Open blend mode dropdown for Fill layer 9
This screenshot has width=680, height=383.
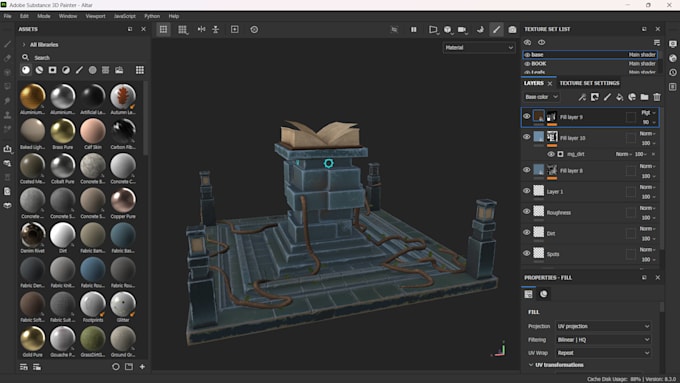click(x=648, y=113)
